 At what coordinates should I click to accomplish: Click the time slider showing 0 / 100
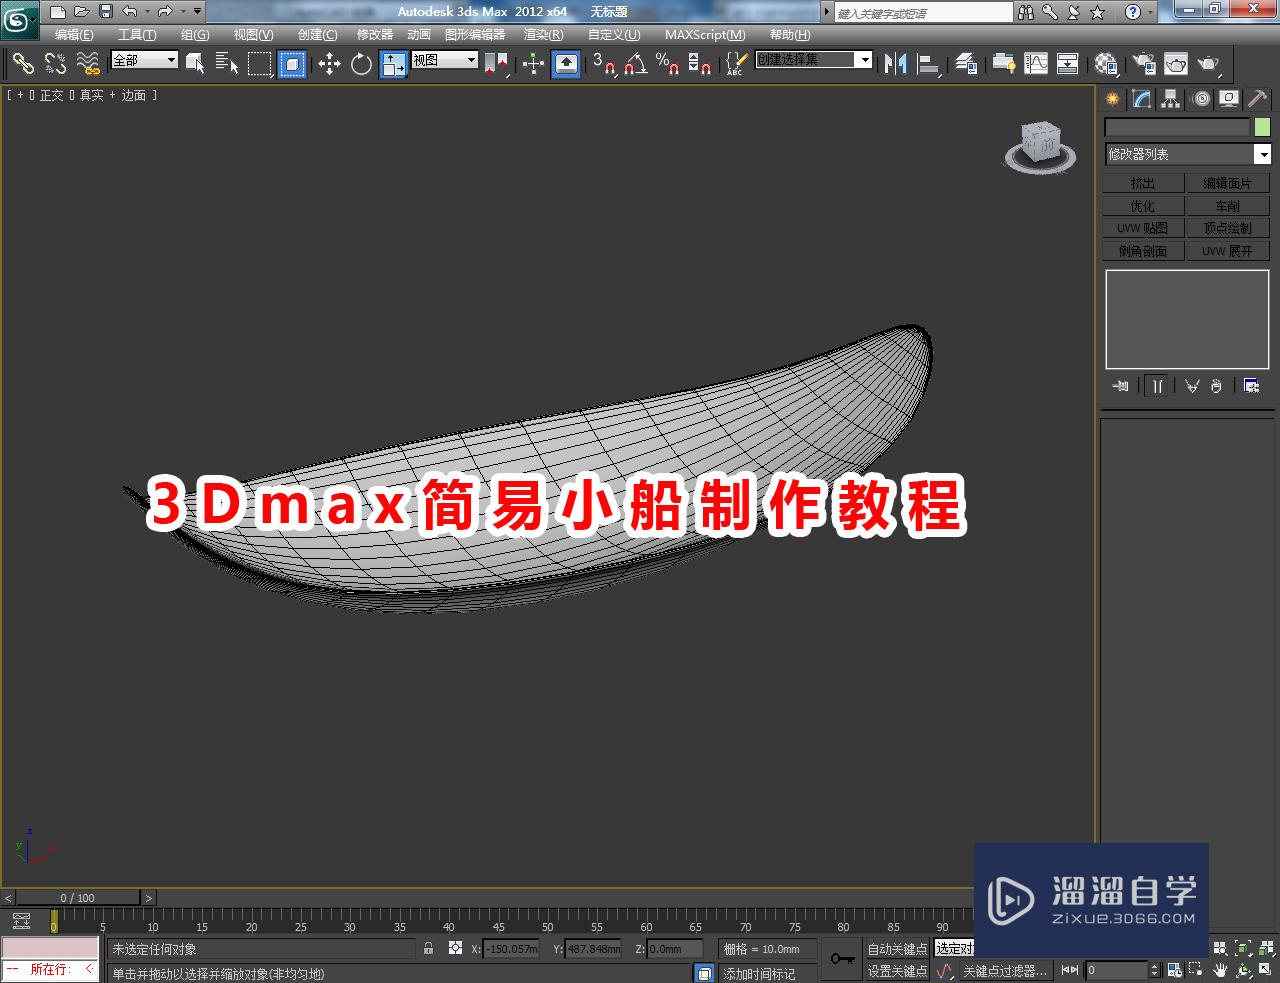(x=77, y=898)
